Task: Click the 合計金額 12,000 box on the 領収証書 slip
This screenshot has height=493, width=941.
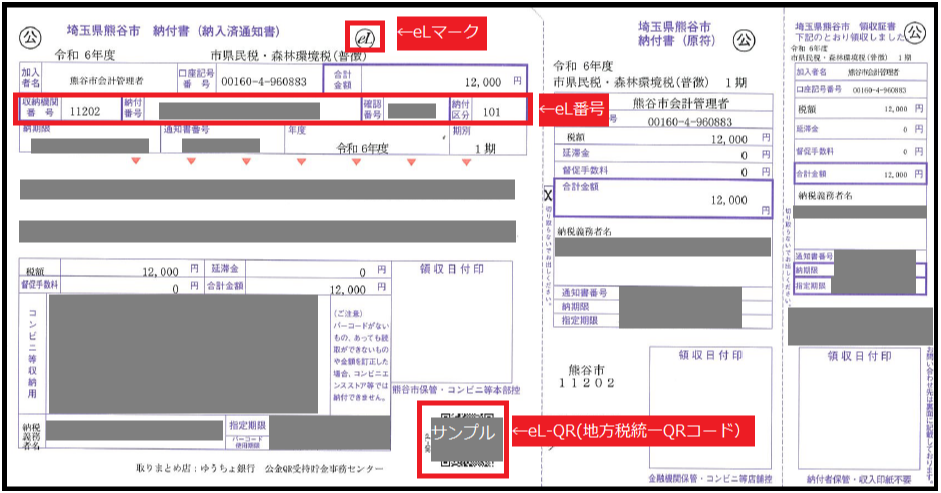Action: [x=861, y=174]
